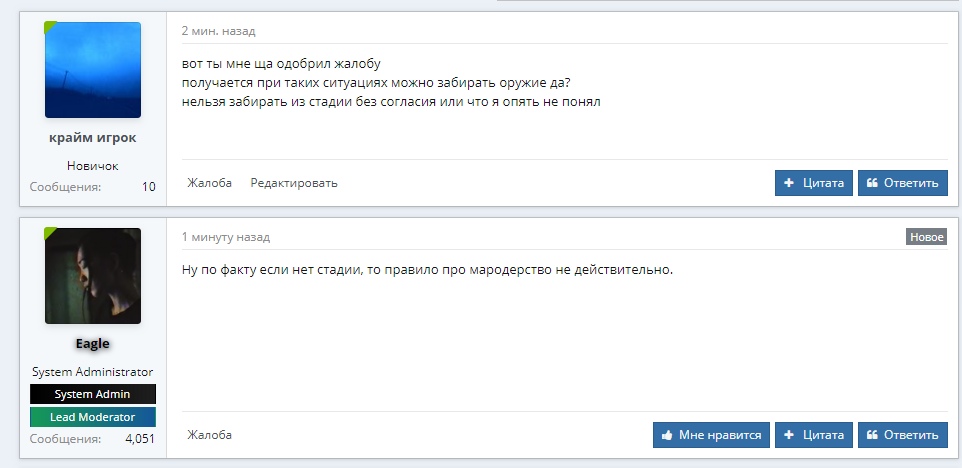Report the first post via Жалоба
The image size is (962, 468).
click(209, 183)
